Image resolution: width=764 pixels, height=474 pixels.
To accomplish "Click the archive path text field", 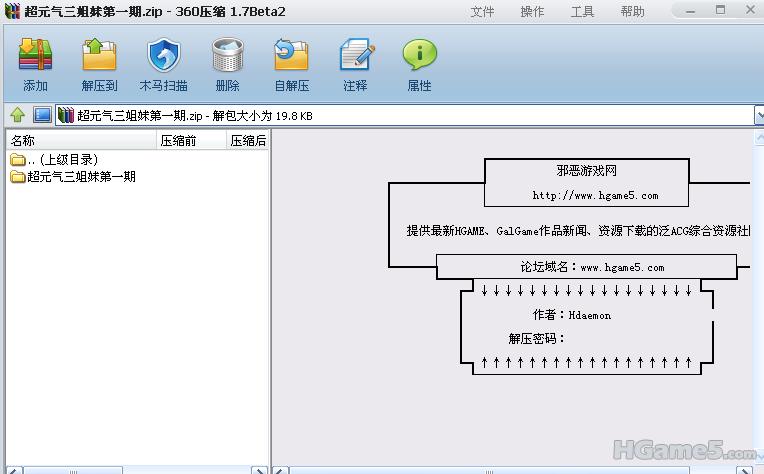I will click(x=400, y=115).
